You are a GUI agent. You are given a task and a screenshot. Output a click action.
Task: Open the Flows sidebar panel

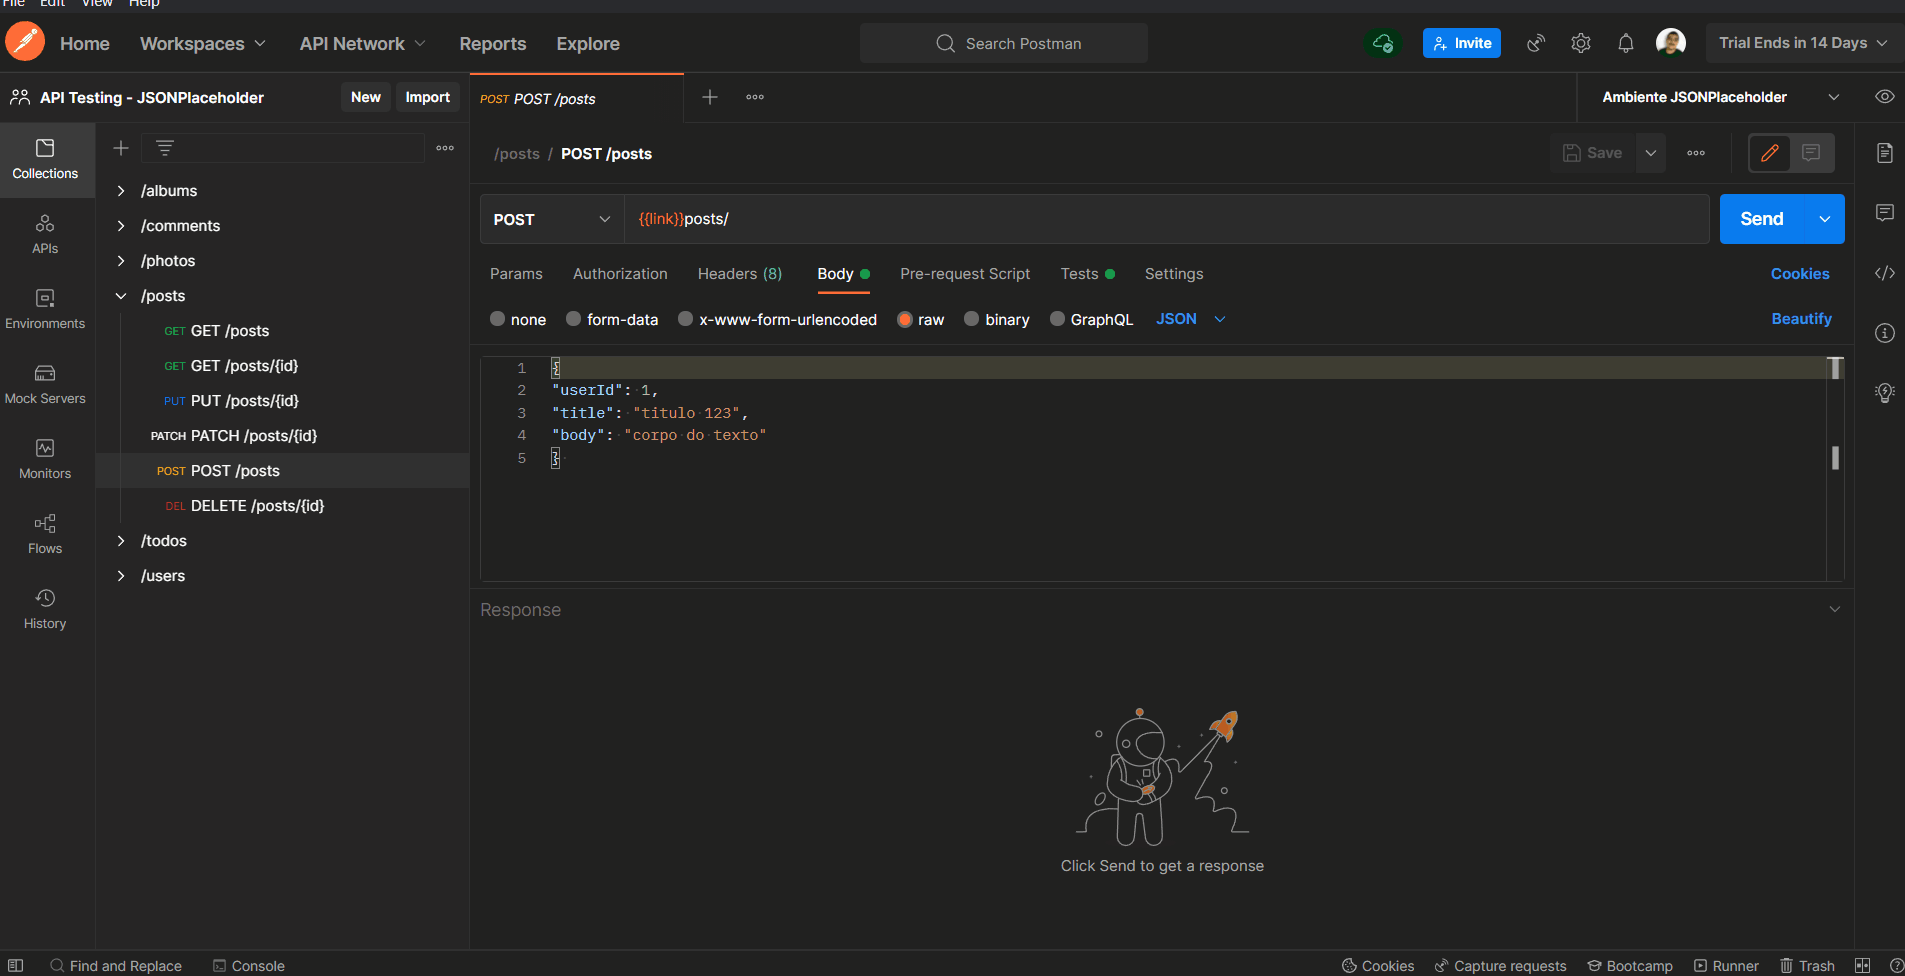[x=45, y=534]
